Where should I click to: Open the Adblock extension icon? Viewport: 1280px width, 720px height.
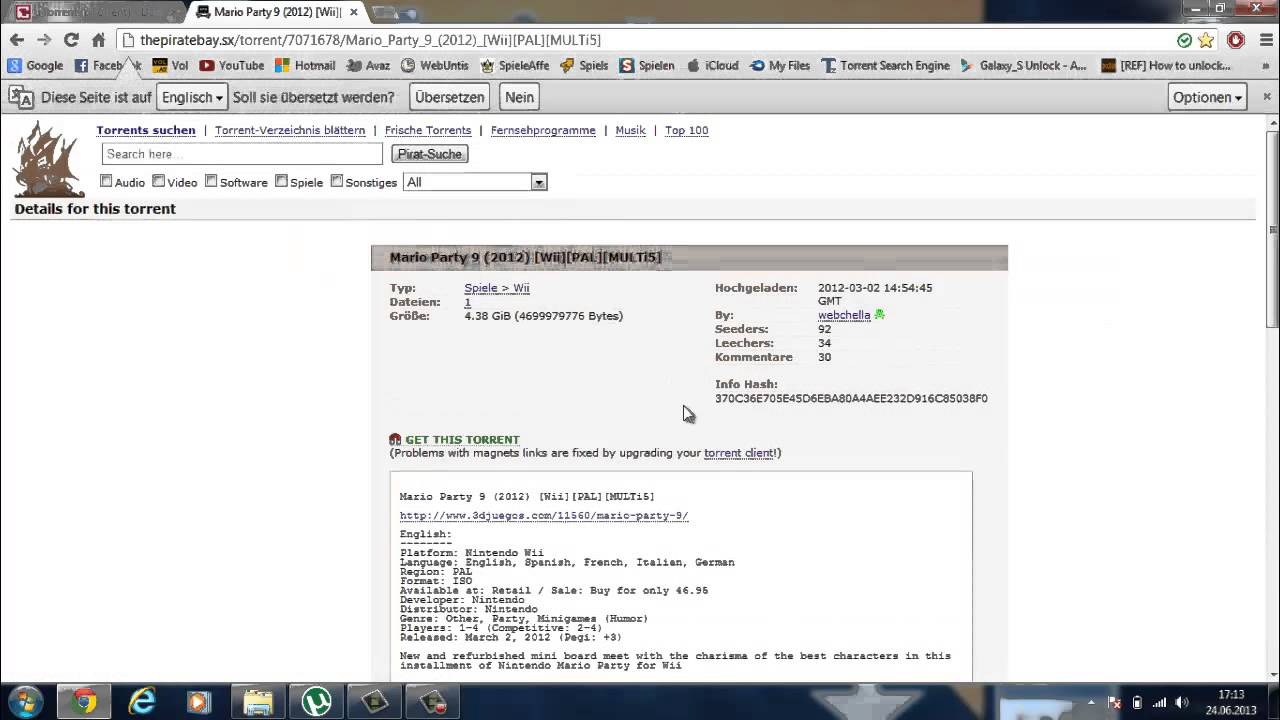point(1236,40)
